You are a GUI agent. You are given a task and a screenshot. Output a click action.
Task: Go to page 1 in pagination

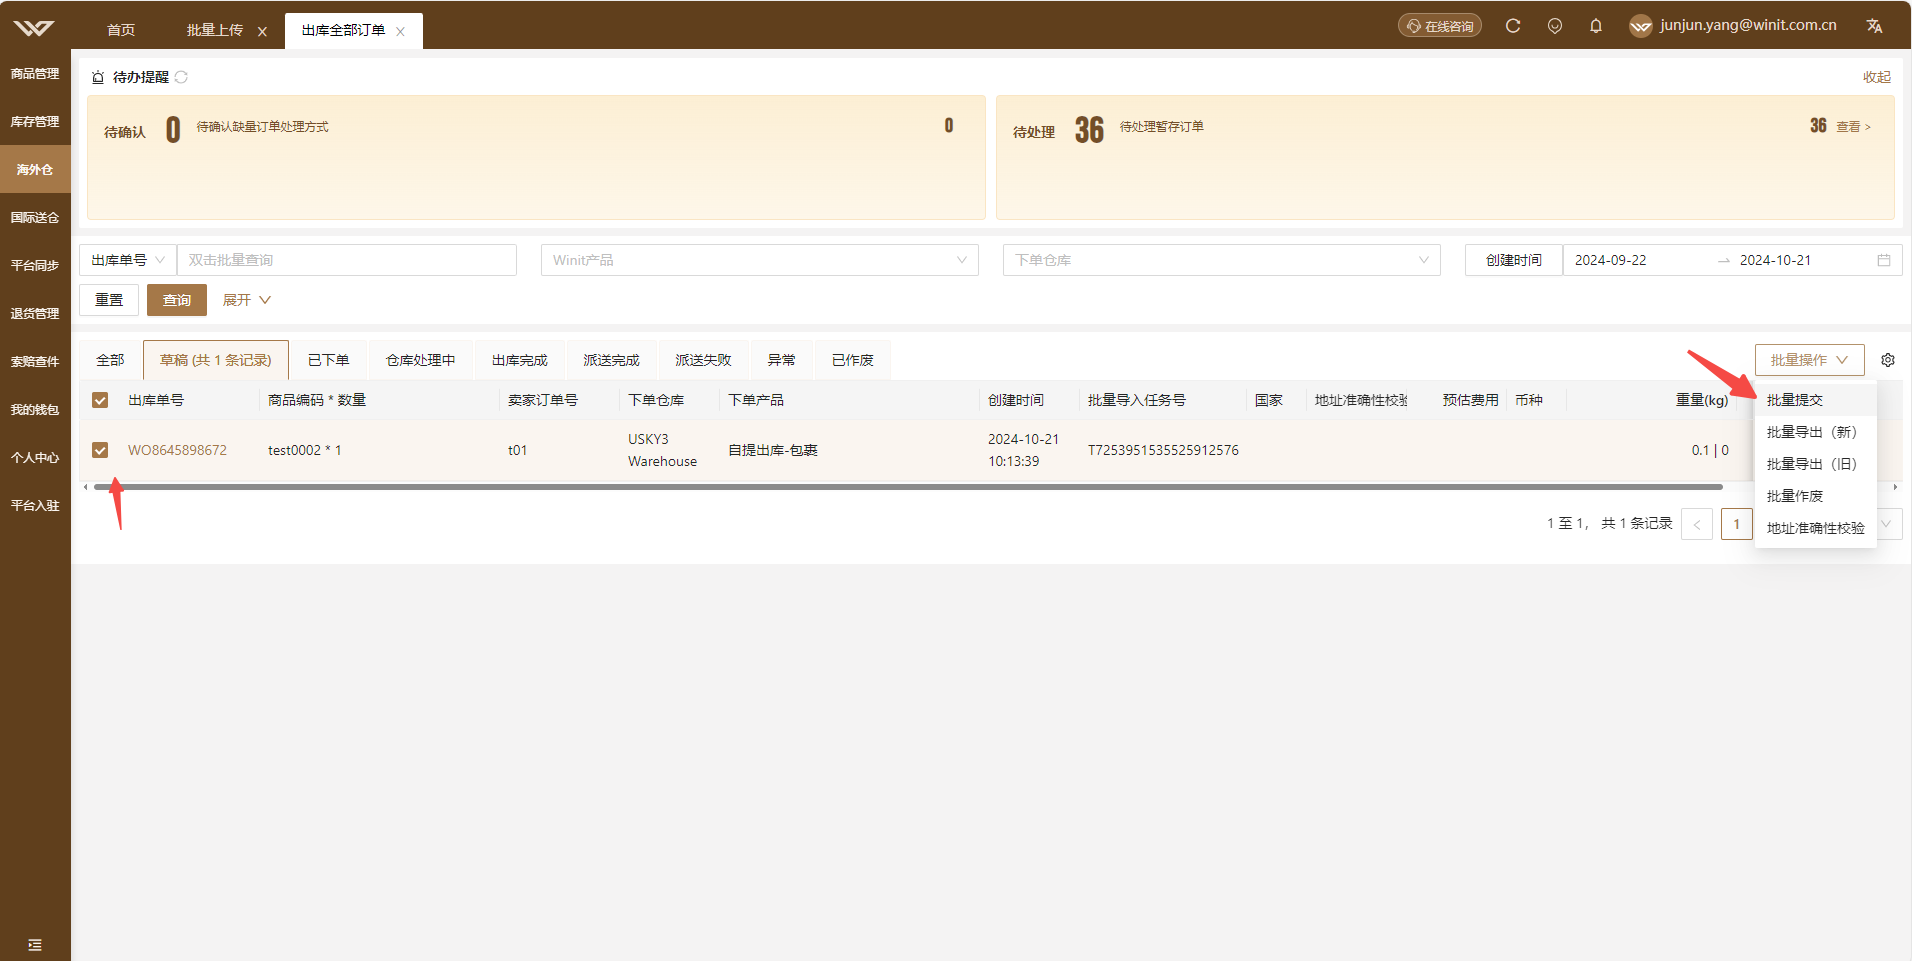(1737, 524)
